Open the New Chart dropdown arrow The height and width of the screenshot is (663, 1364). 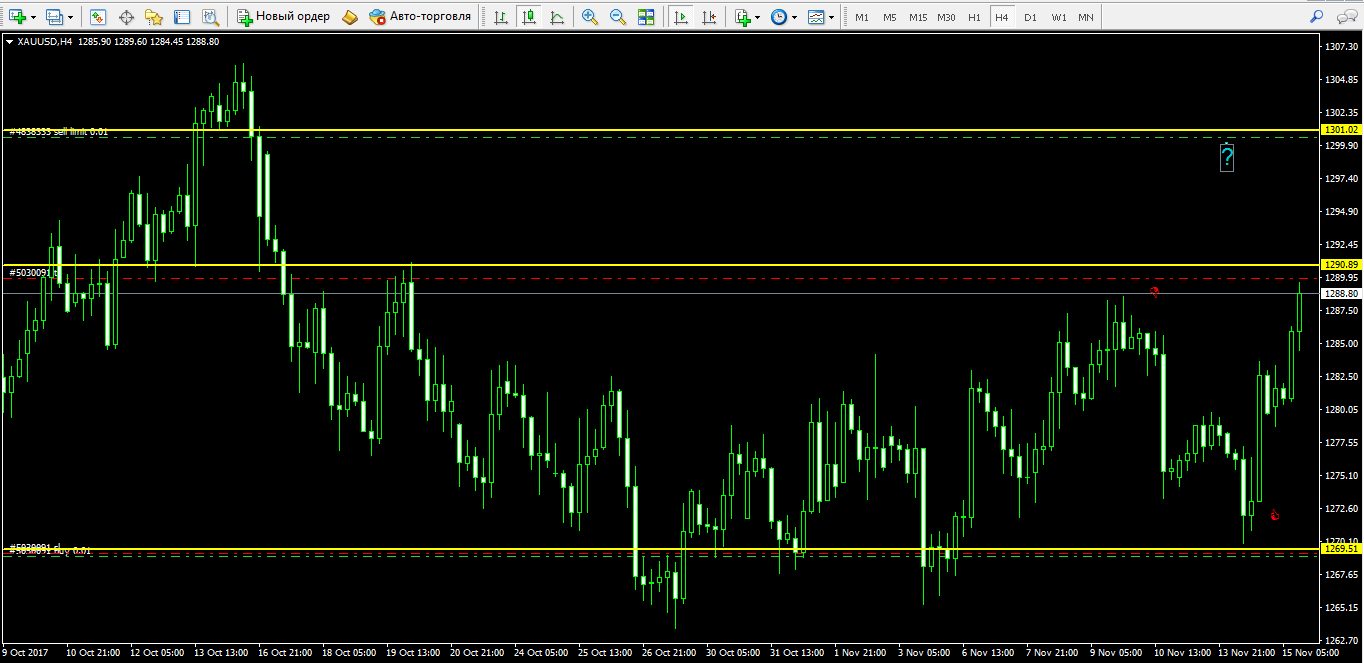pos(34,17)
